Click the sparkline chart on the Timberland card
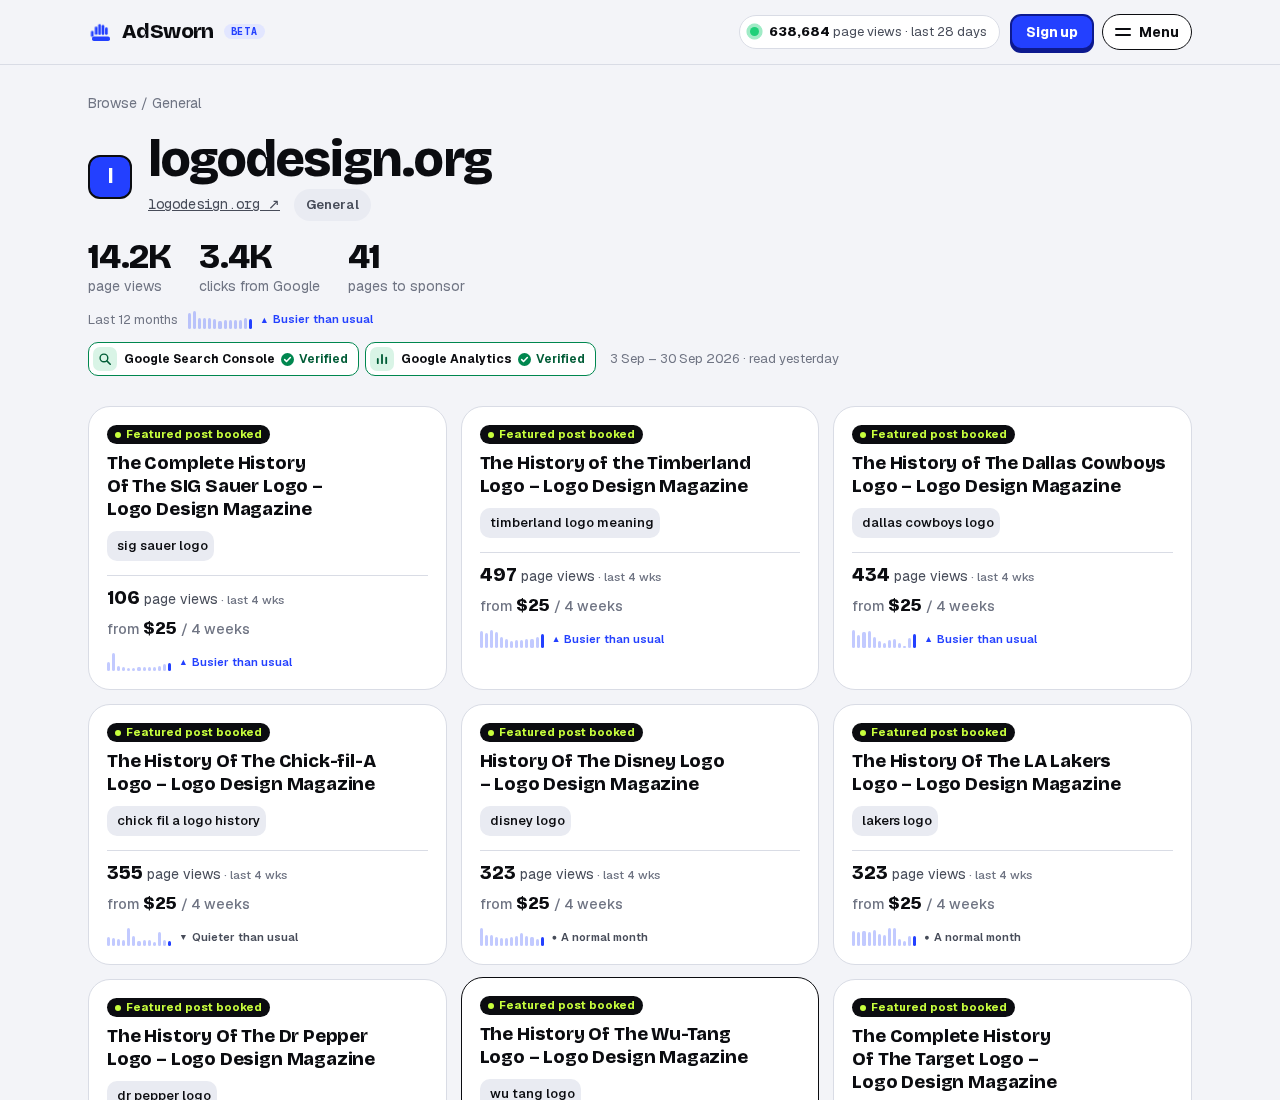 [512, 639]
